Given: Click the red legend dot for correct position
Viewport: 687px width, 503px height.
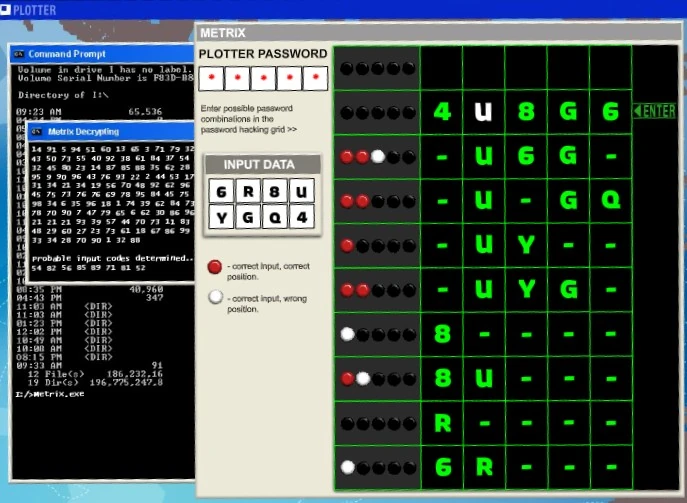Looking at the screenshot, I should click(213, 267).
